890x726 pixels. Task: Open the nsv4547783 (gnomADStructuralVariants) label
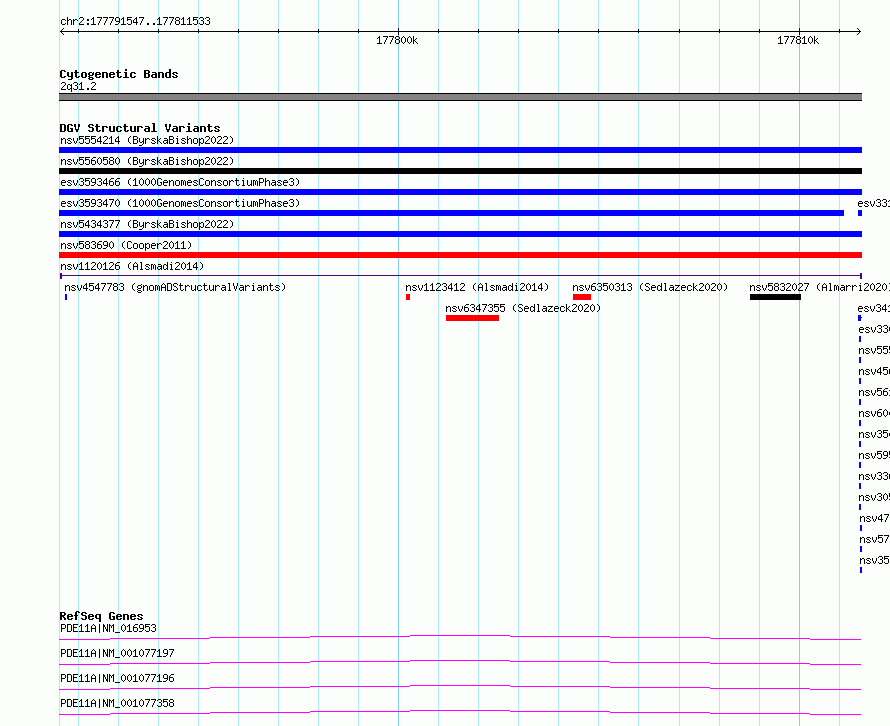(x=175, y=287)
